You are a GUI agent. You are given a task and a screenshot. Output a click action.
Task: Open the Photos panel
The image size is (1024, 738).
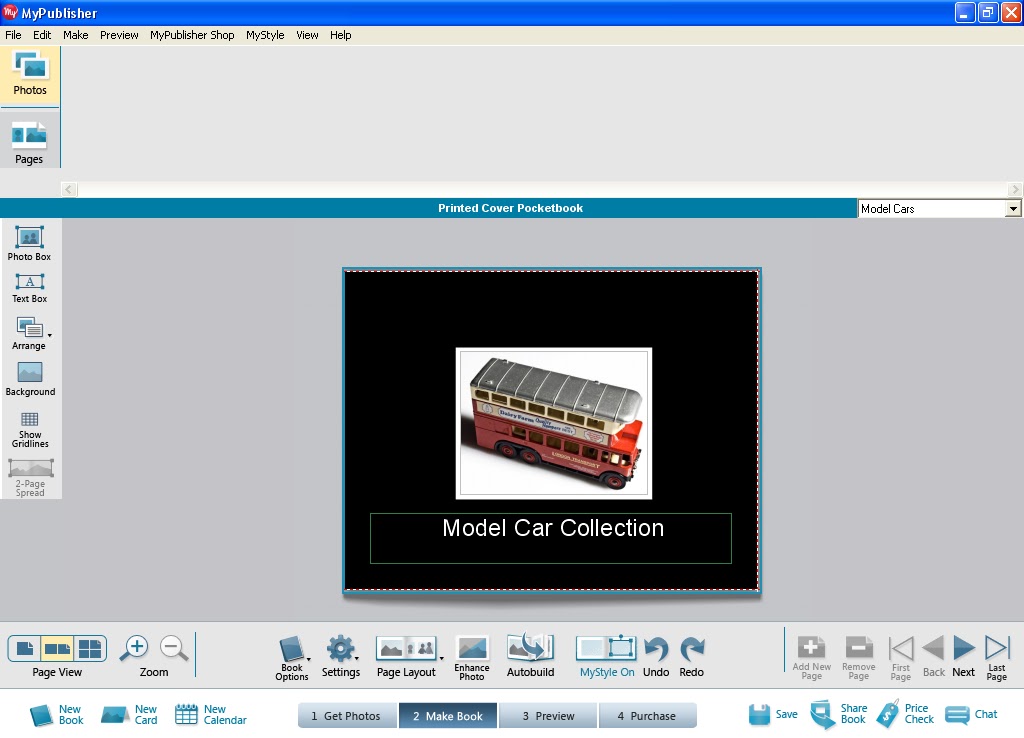coord(30,74)
